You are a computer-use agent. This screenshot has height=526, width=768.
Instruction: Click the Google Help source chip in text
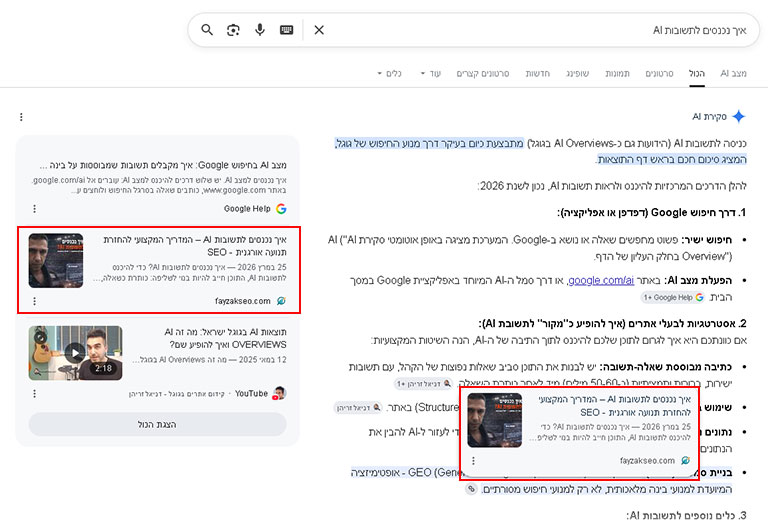click(x=673, y=297)
